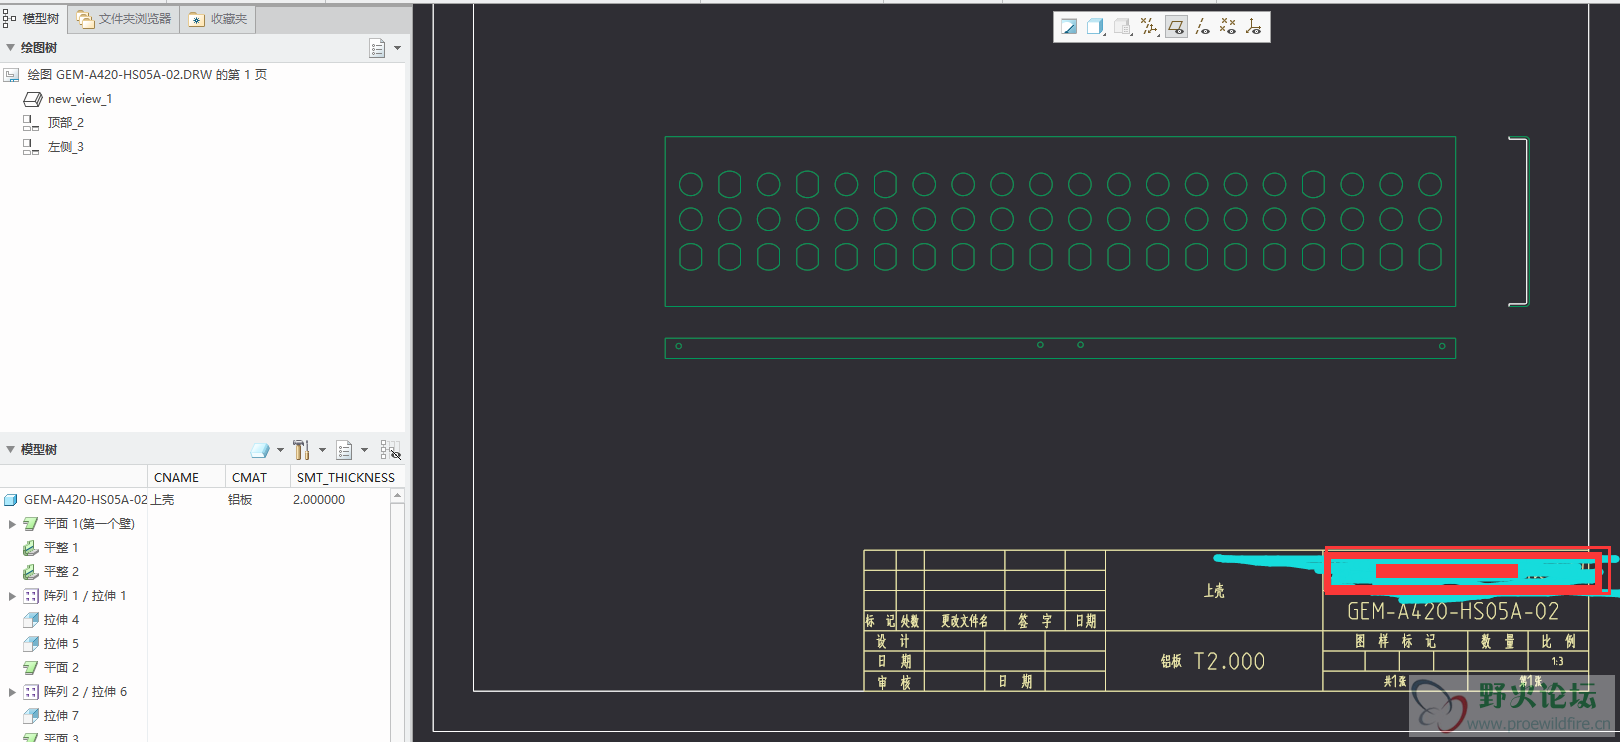Click the 铝板 CMAT cell

point(240,500)
